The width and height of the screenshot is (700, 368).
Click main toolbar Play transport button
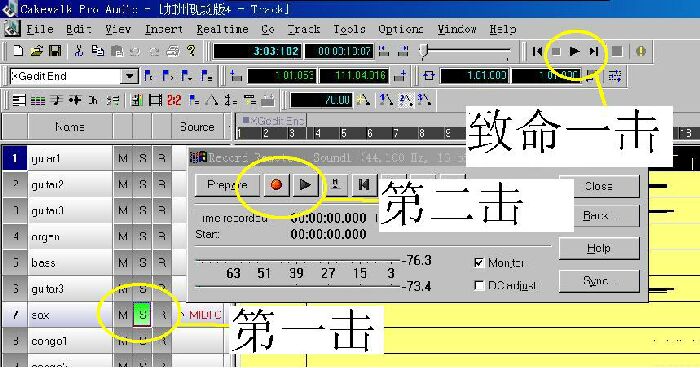click(x=575, y=51)
